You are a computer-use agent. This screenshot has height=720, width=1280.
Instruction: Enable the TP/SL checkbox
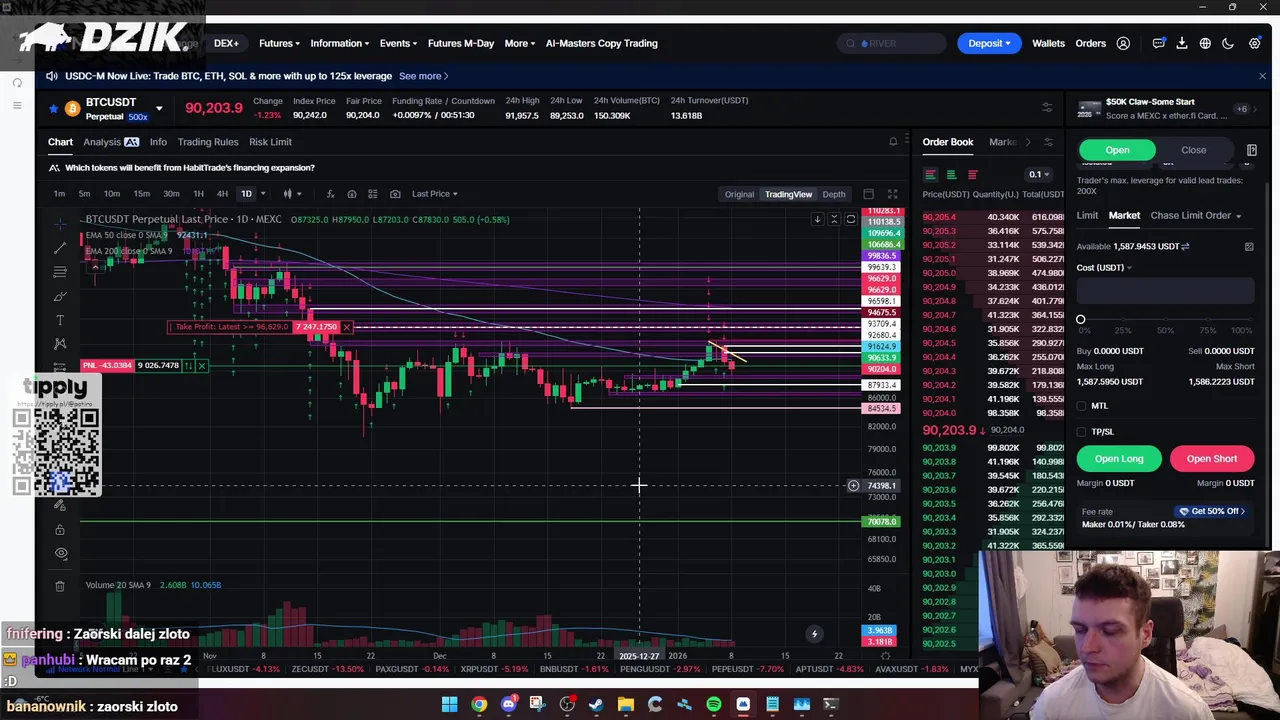pyautogui.click(x=1081, y=432)
